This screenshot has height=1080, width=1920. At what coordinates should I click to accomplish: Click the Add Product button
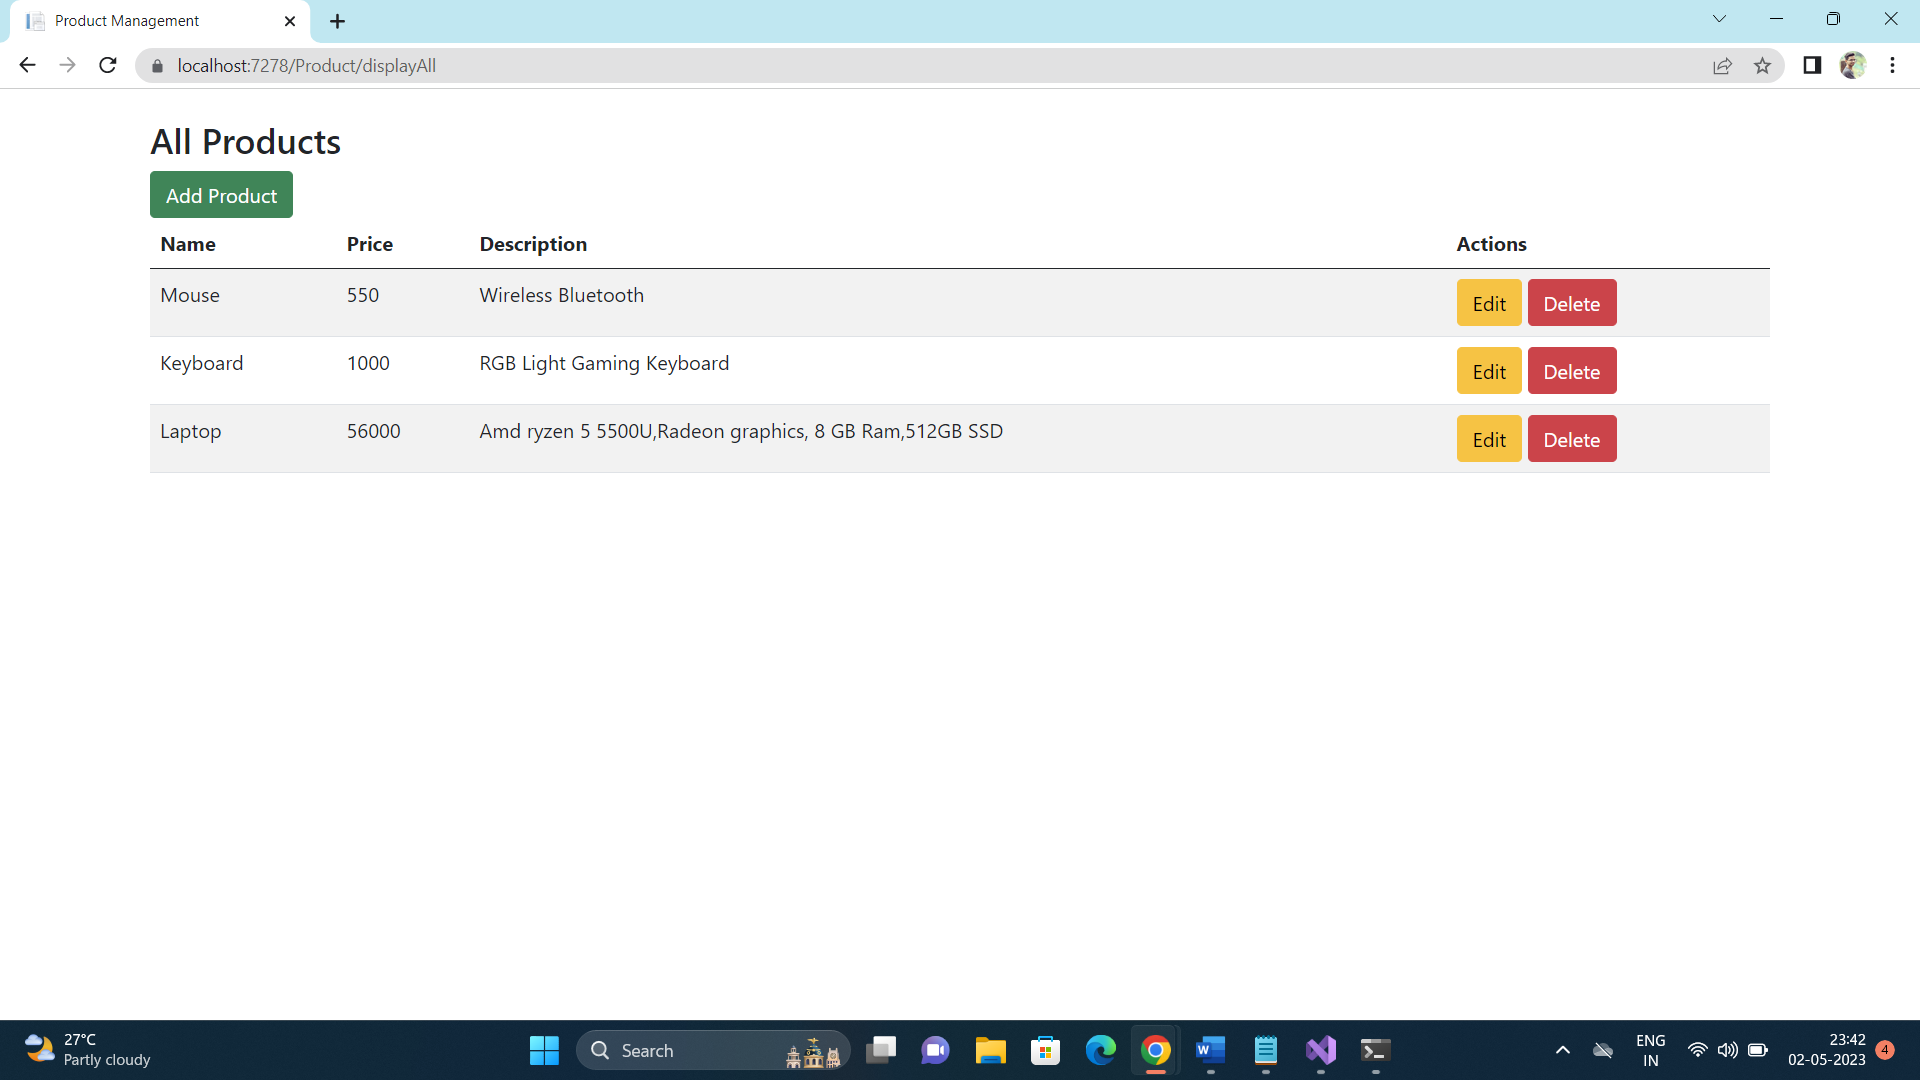point(221,195)
